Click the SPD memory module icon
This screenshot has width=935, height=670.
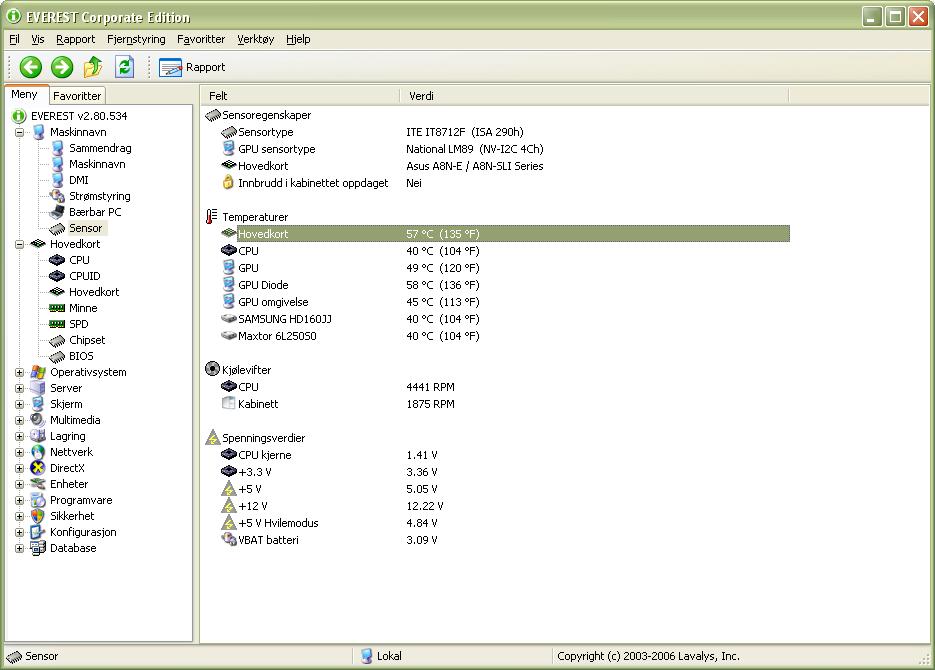(57, 324)
